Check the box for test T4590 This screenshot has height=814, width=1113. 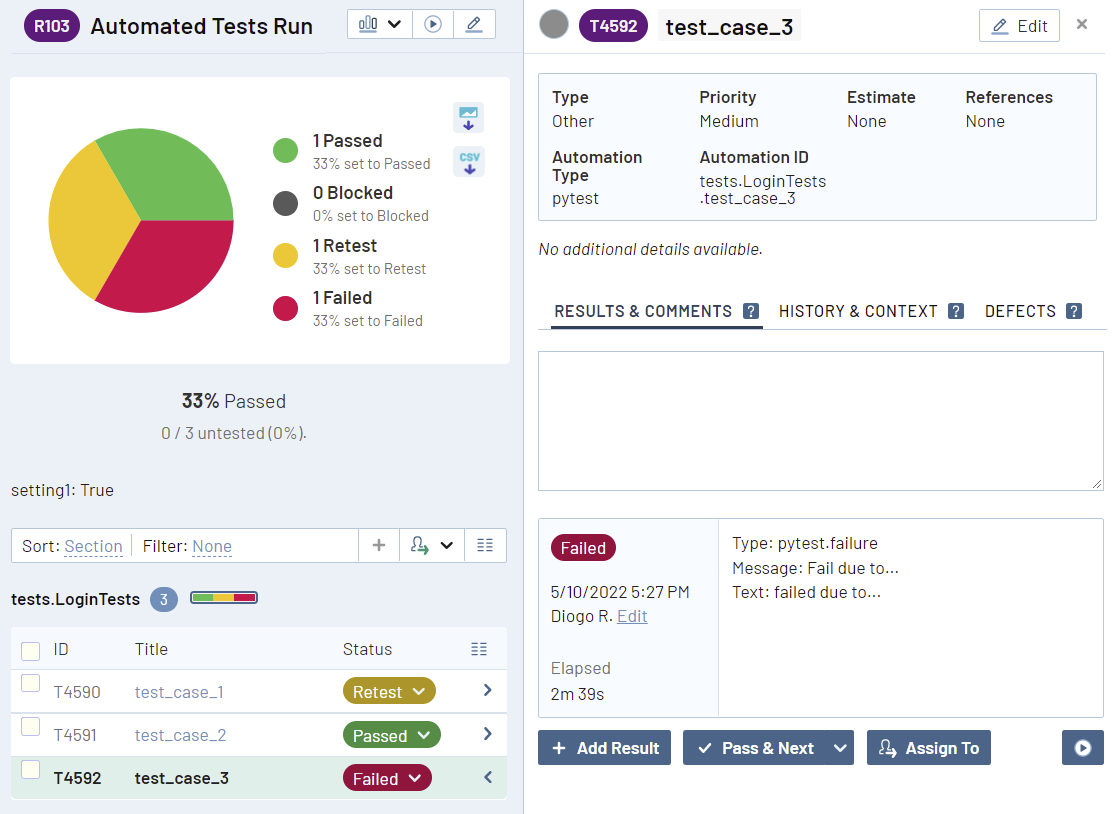coord(31,684)
